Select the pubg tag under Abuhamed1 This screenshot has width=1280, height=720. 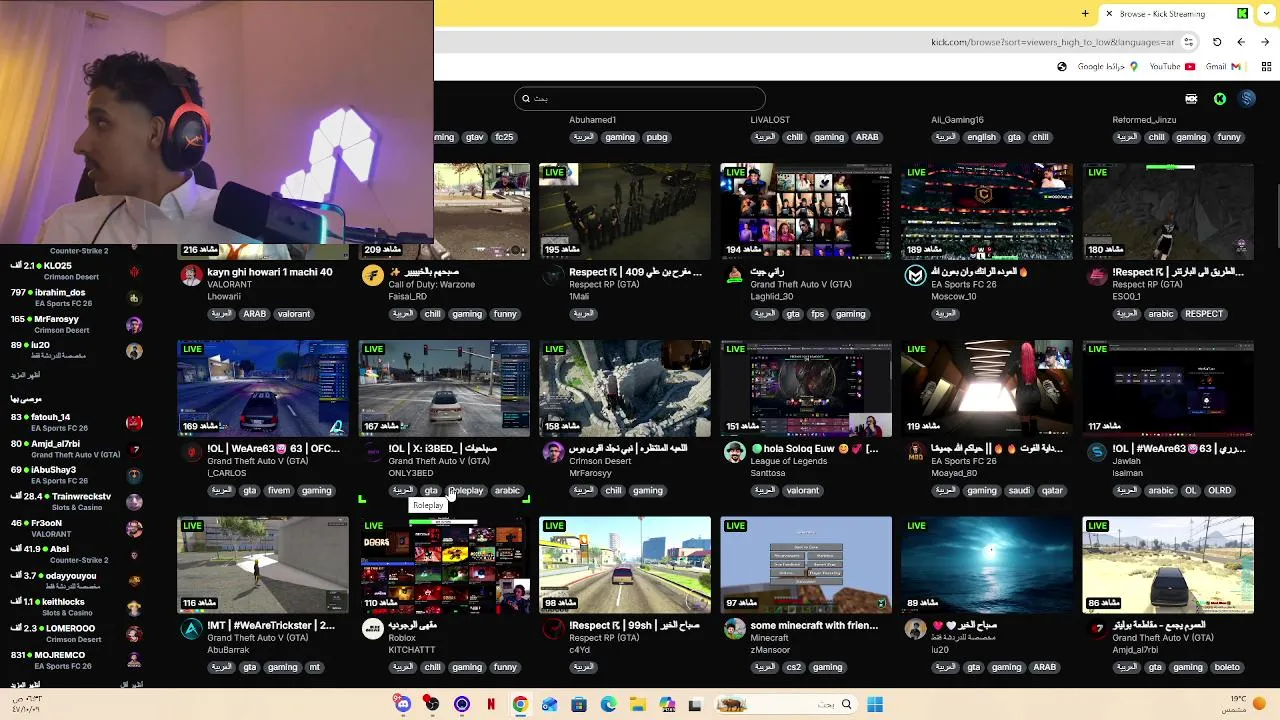point(656,137)
